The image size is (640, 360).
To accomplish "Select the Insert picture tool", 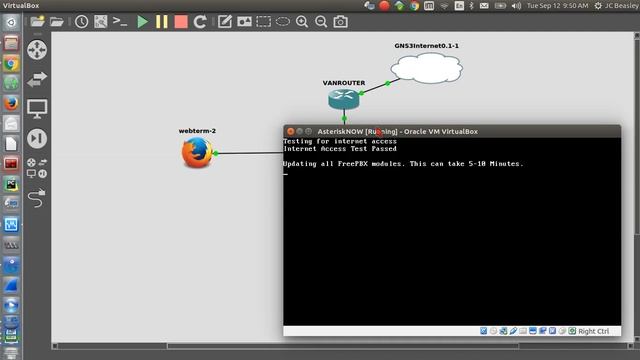I will tap(244, 22).
